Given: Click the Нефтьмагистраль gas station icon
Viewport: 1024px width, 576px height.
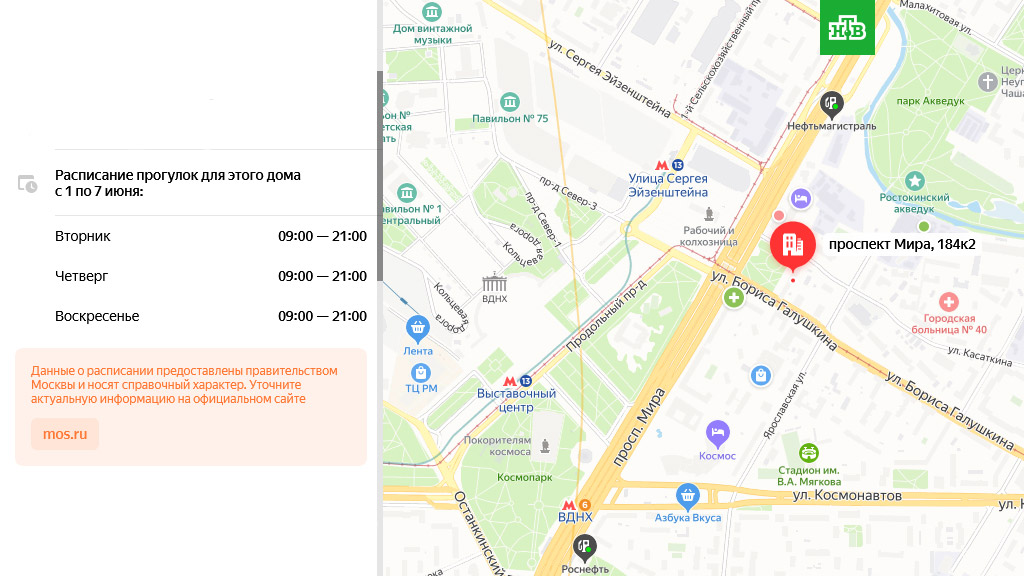Looking at the screenshot, I should [x=831, y=104].
